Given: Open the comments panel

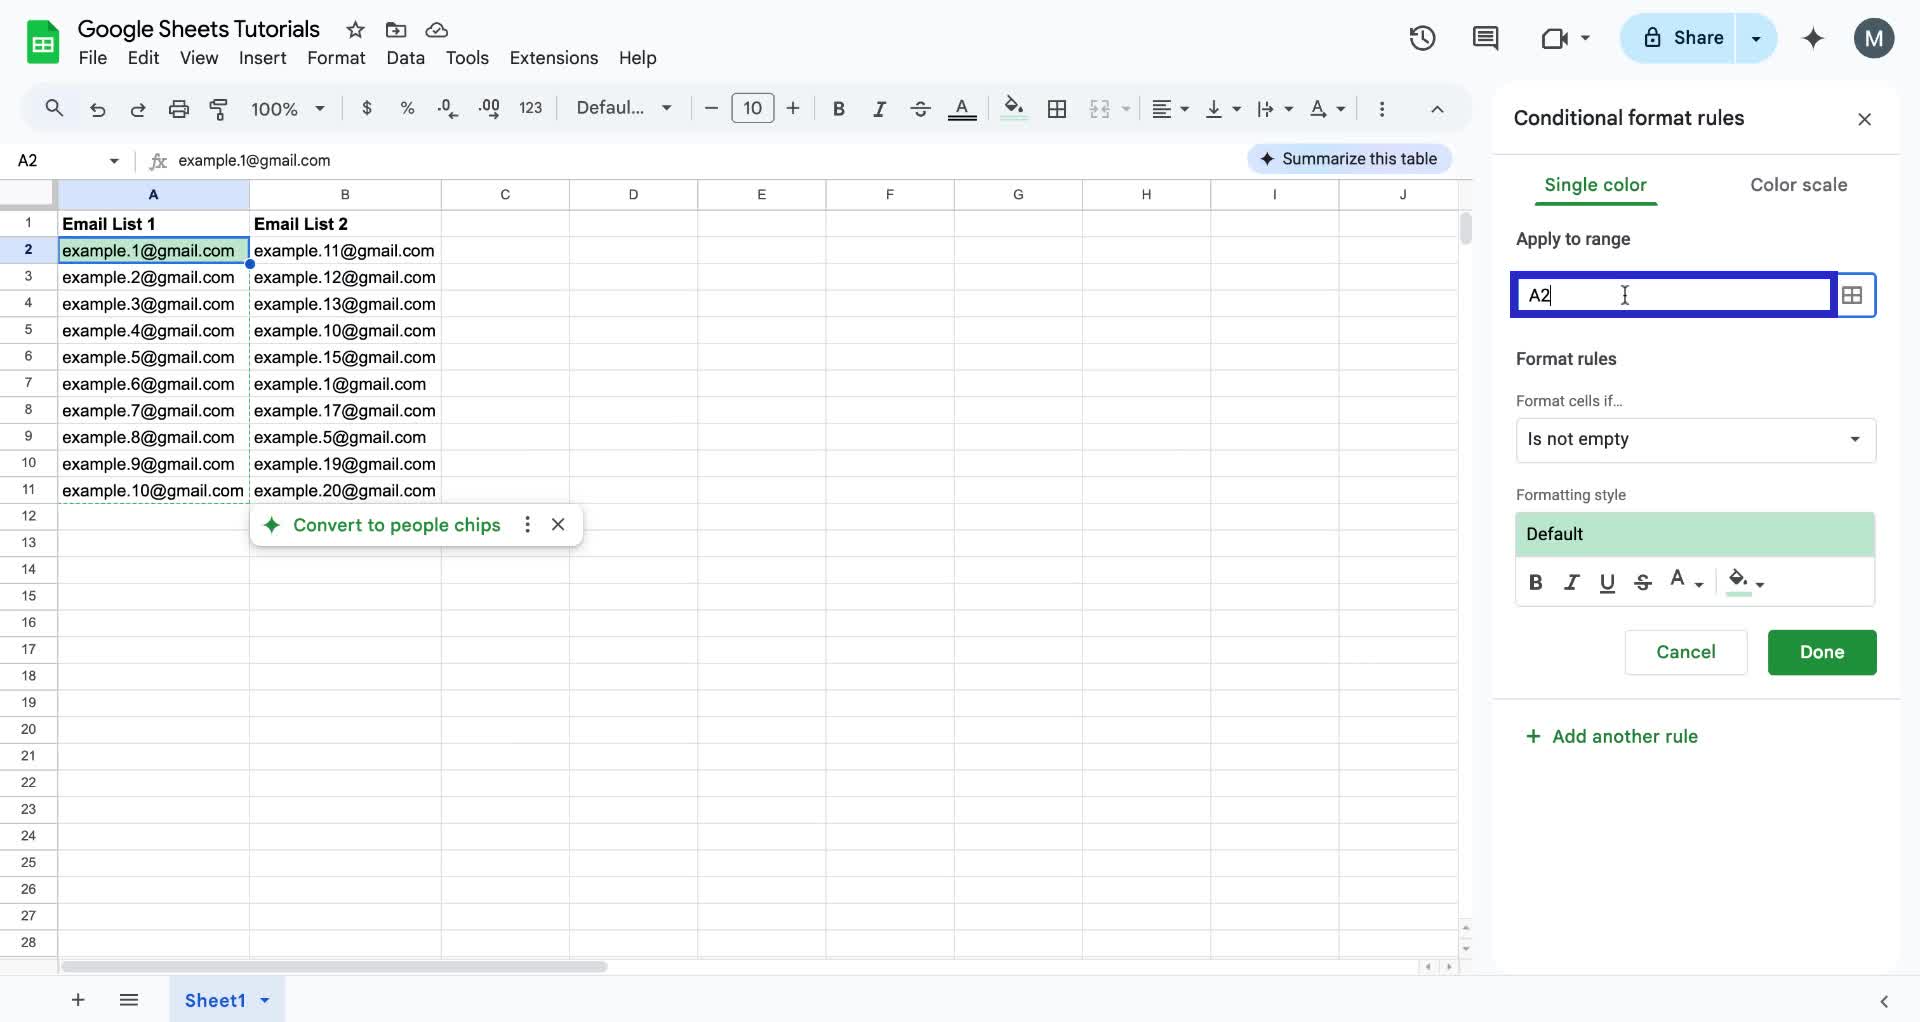Looking at the screenshot, I should 1484,38.
